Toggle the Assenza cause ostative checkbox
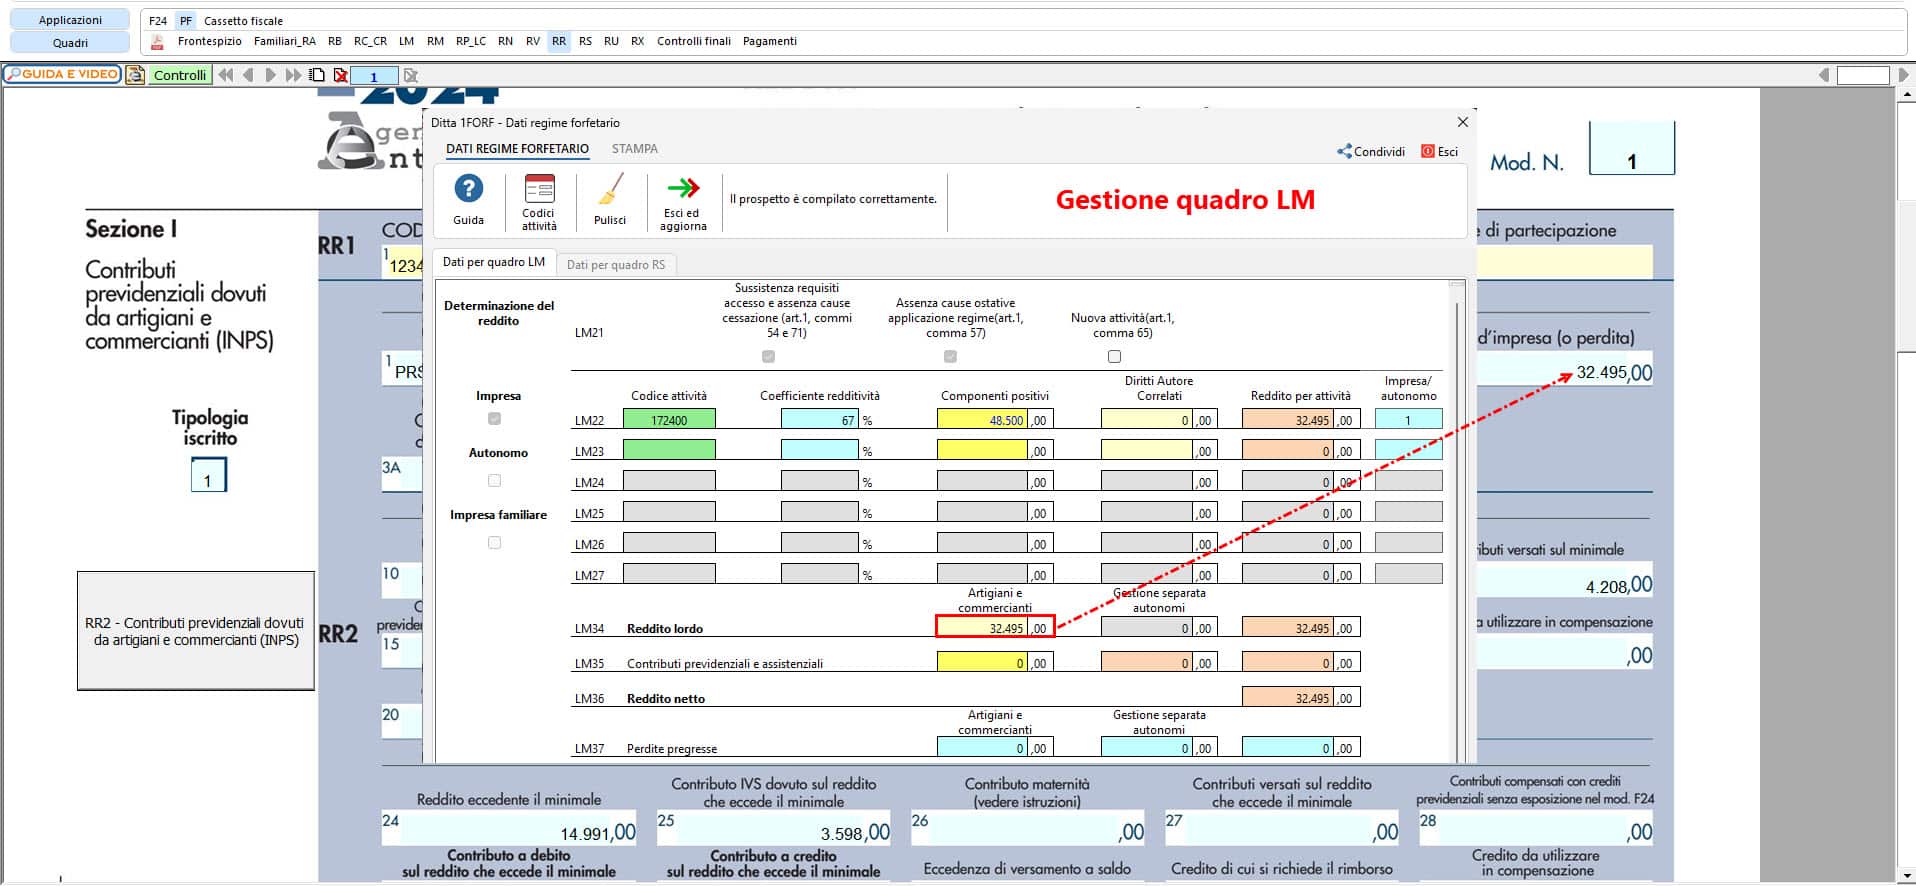 click(950, 357)
